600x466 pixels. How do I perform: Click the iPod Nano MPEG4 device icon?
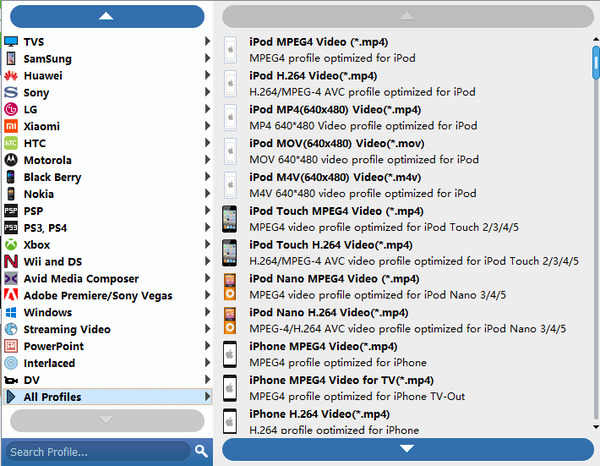pyautogui.click(x=230, y=286)
